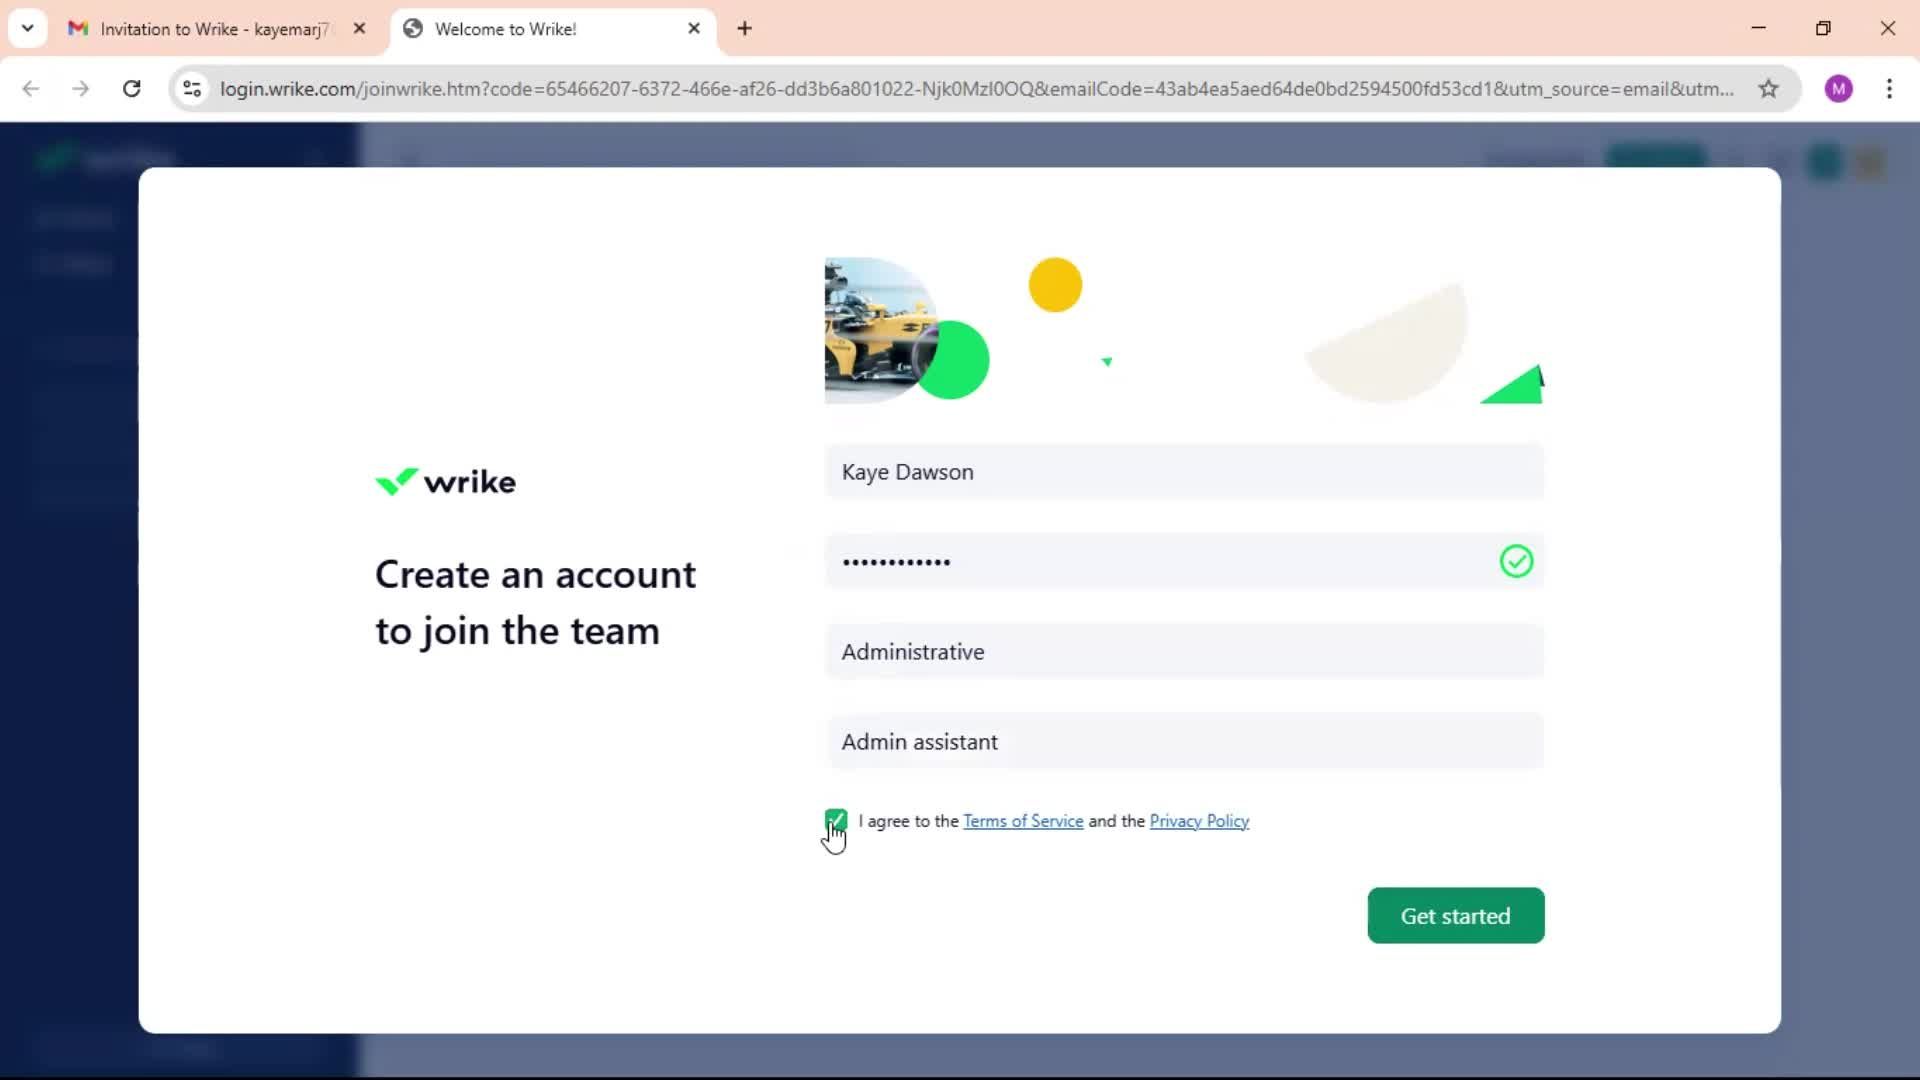
Task: Click the Wrike logo
Action: click(x=446, y=481)
